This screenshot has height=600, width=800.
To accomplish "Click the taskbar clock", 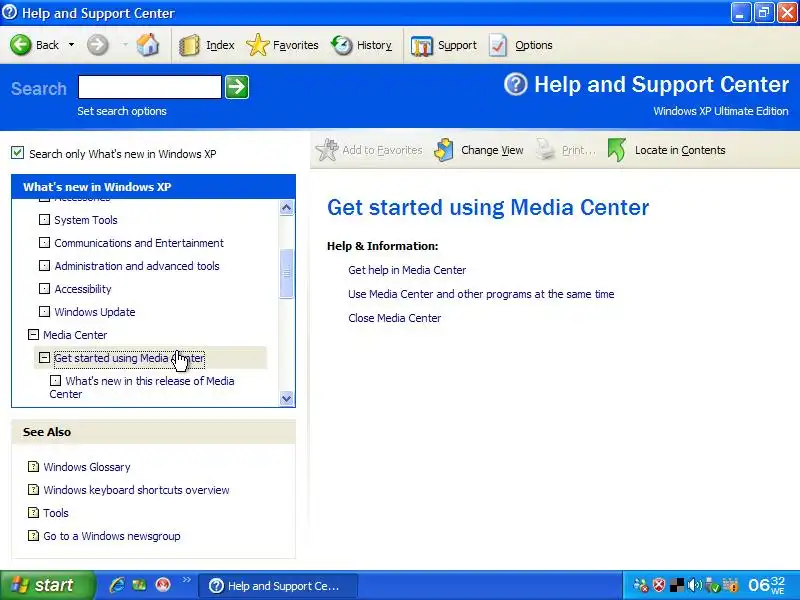I will [766, 585].
